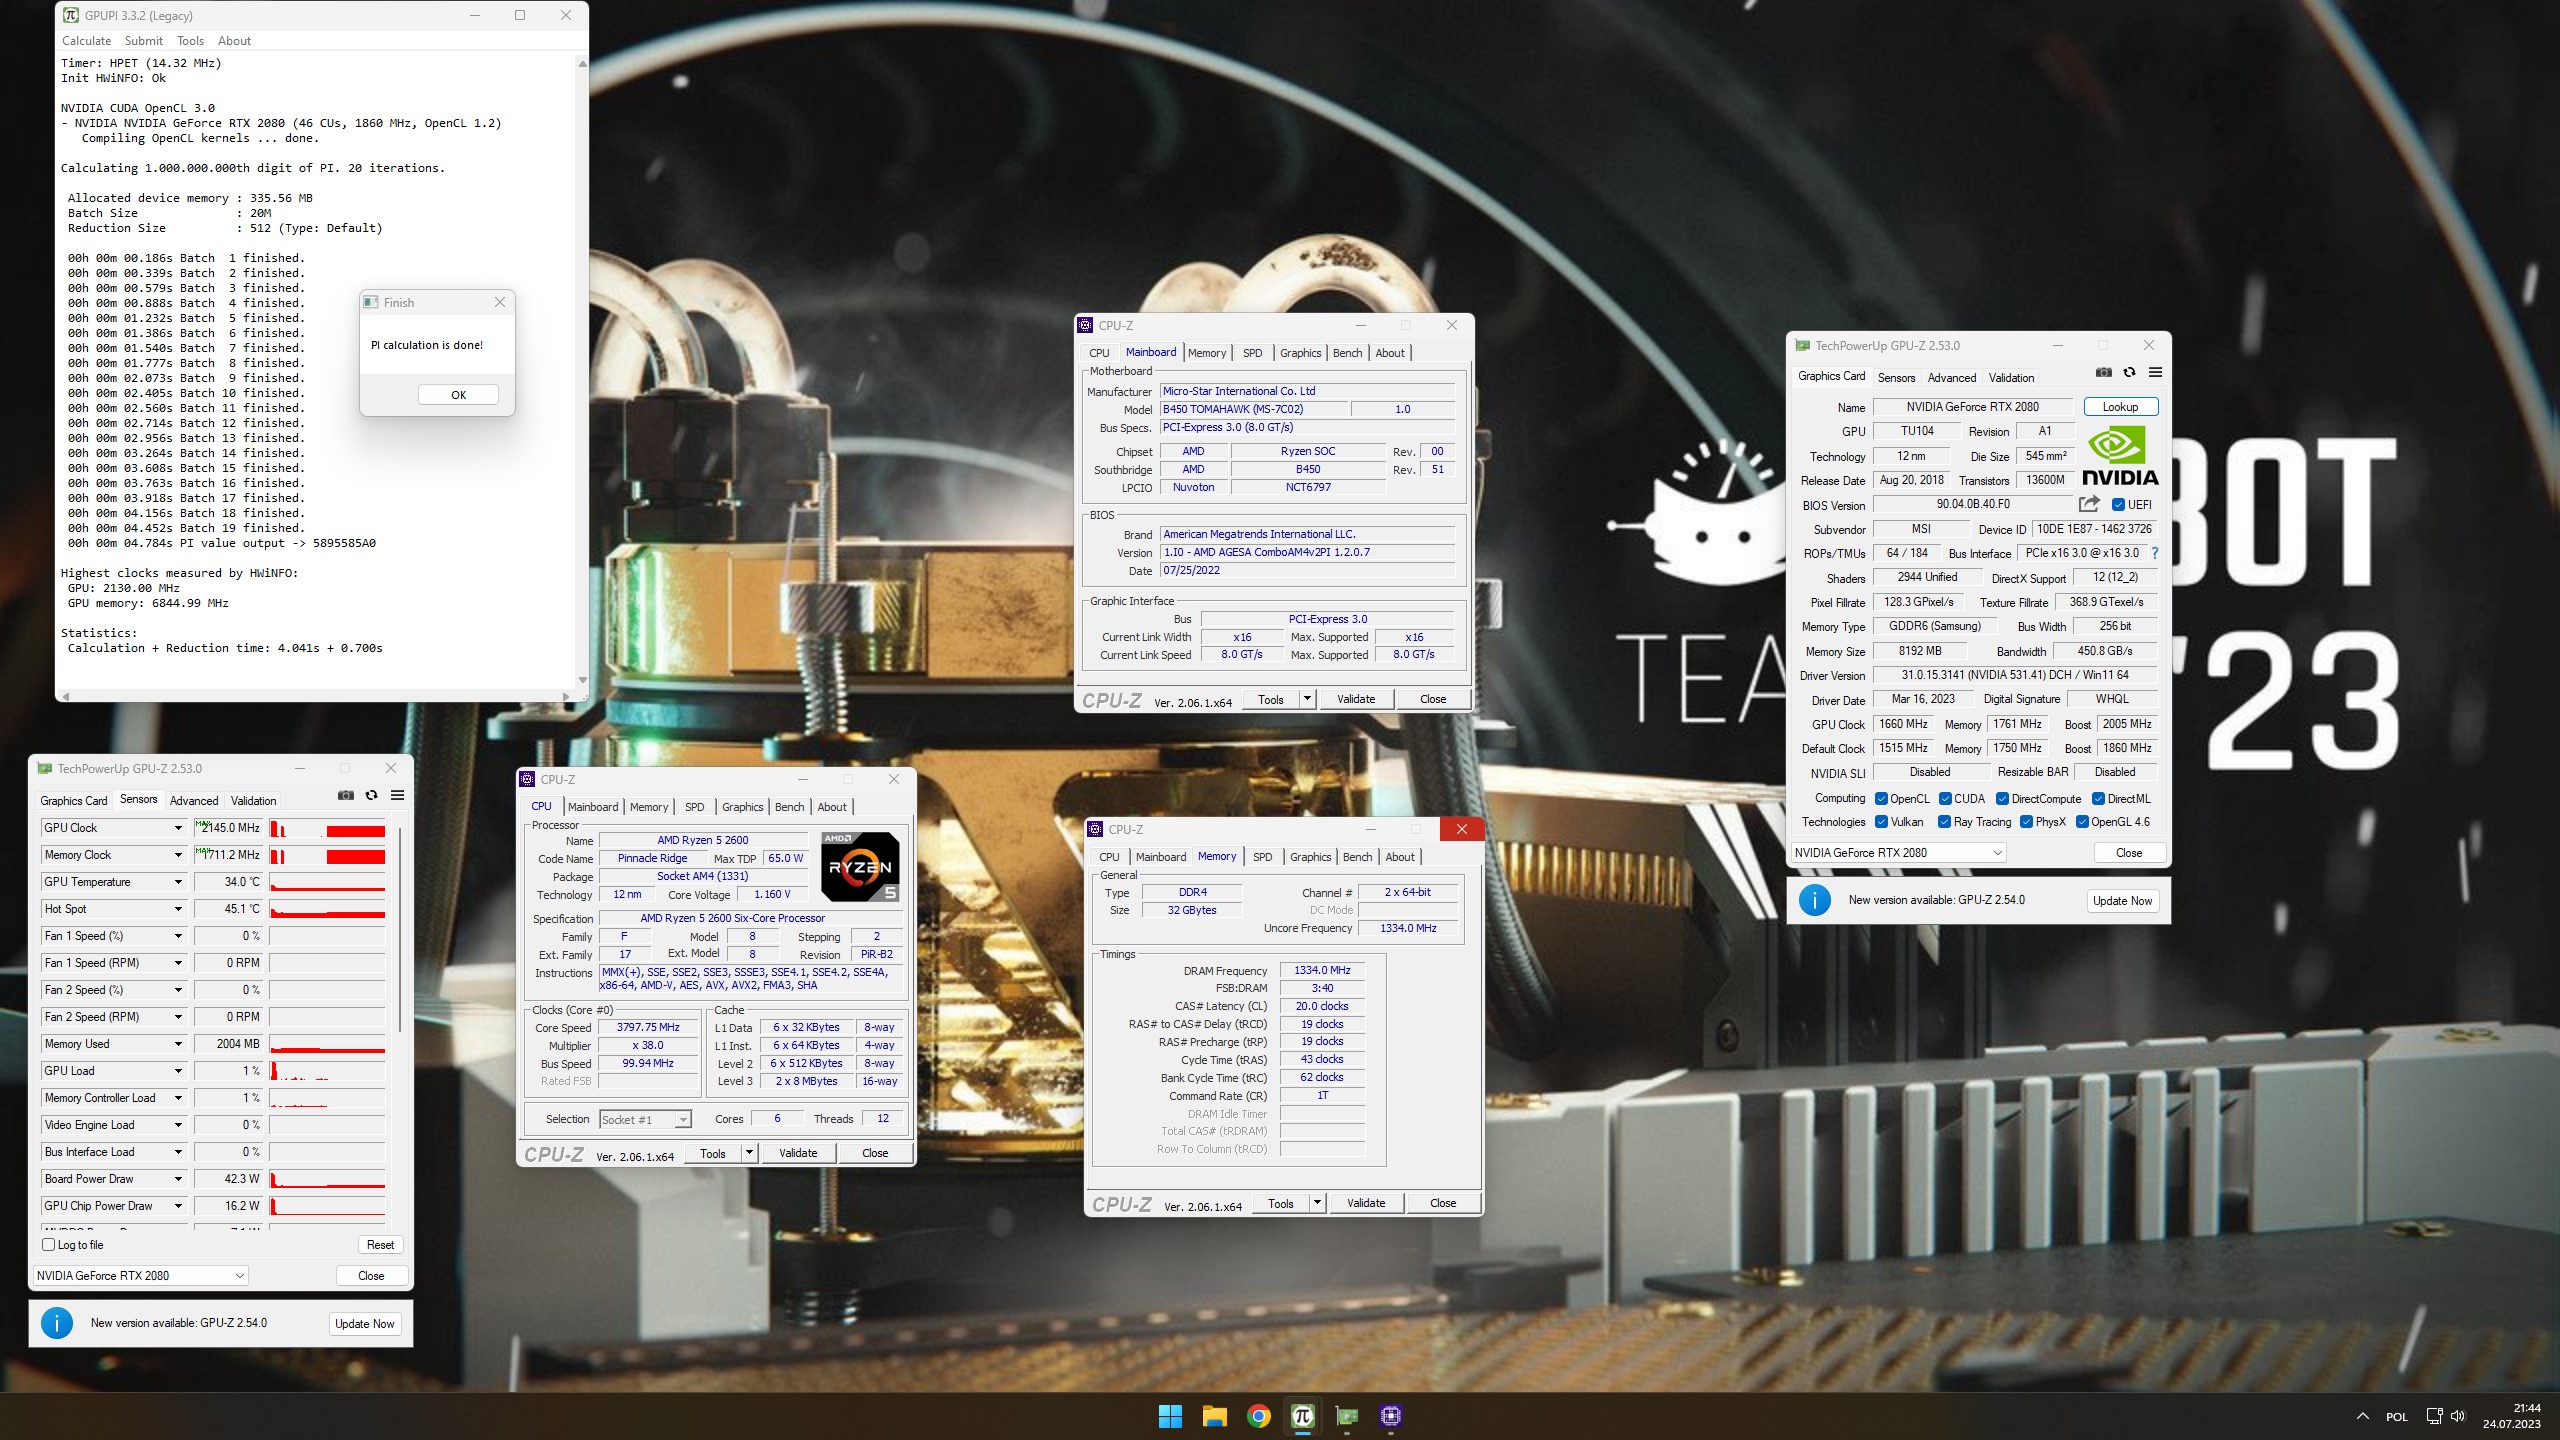The width and height of the screenshot is (2560, 1440).
Task: Click camera icon in GPU-Z Sensors window
Action: tap(346, 795)
